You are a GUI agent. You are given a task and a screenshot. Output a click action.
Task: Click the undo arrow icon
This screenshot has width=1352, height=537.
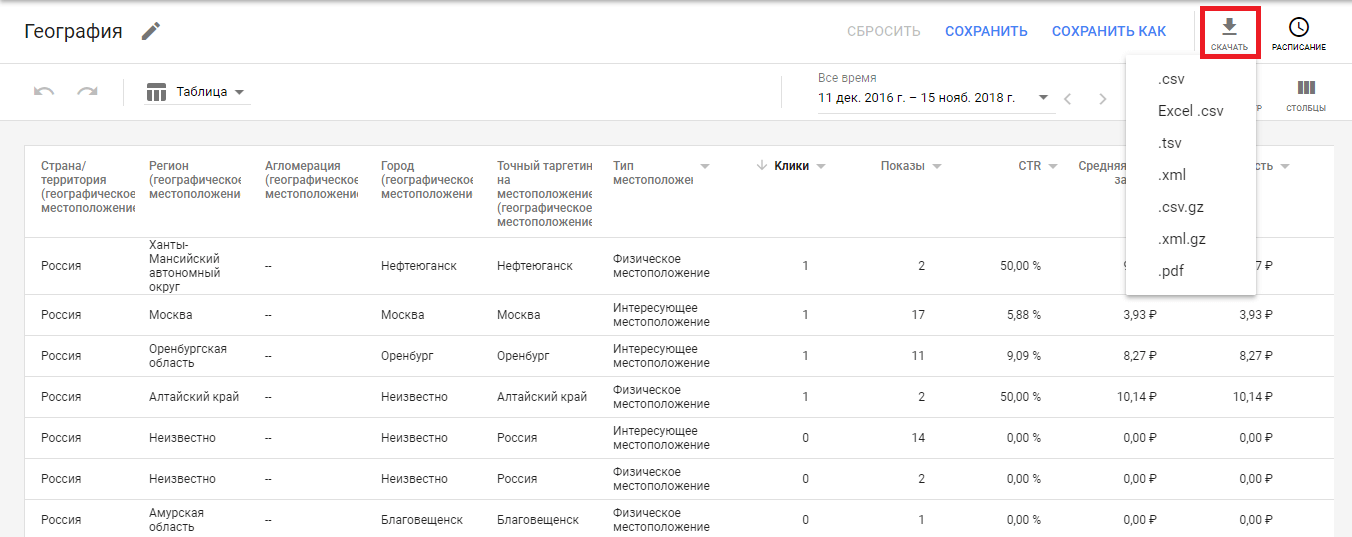[x=44, y=92]
